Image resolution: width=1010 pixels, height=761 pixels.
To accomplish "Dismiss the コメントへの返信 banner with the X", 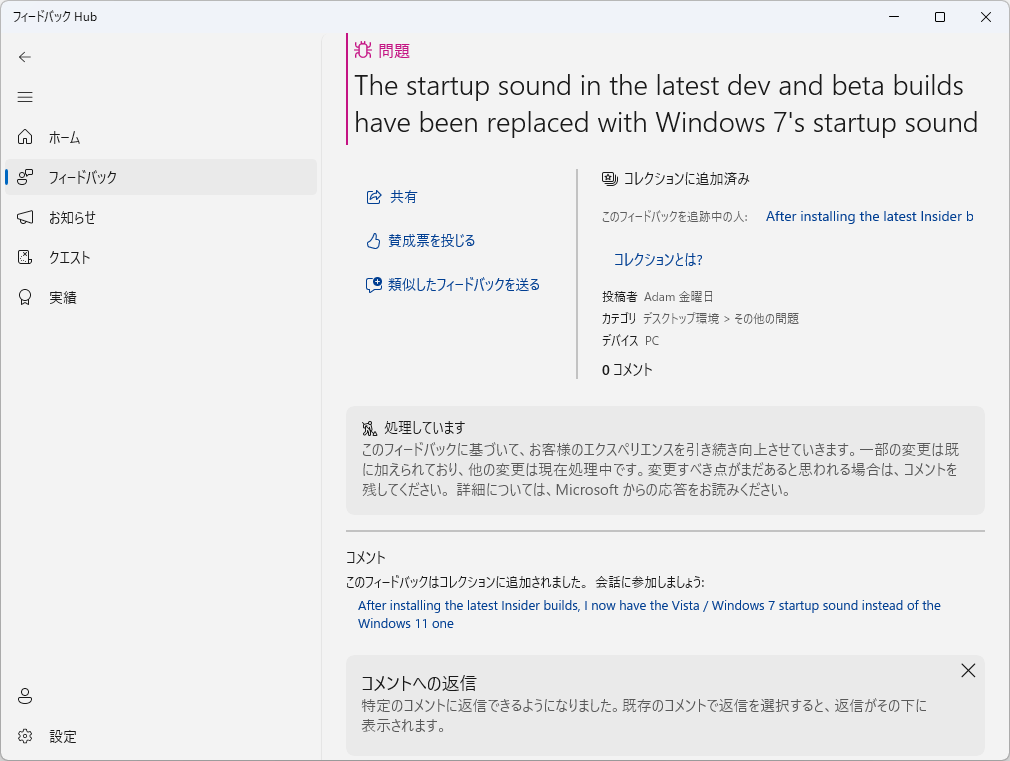I will (967, 670).
